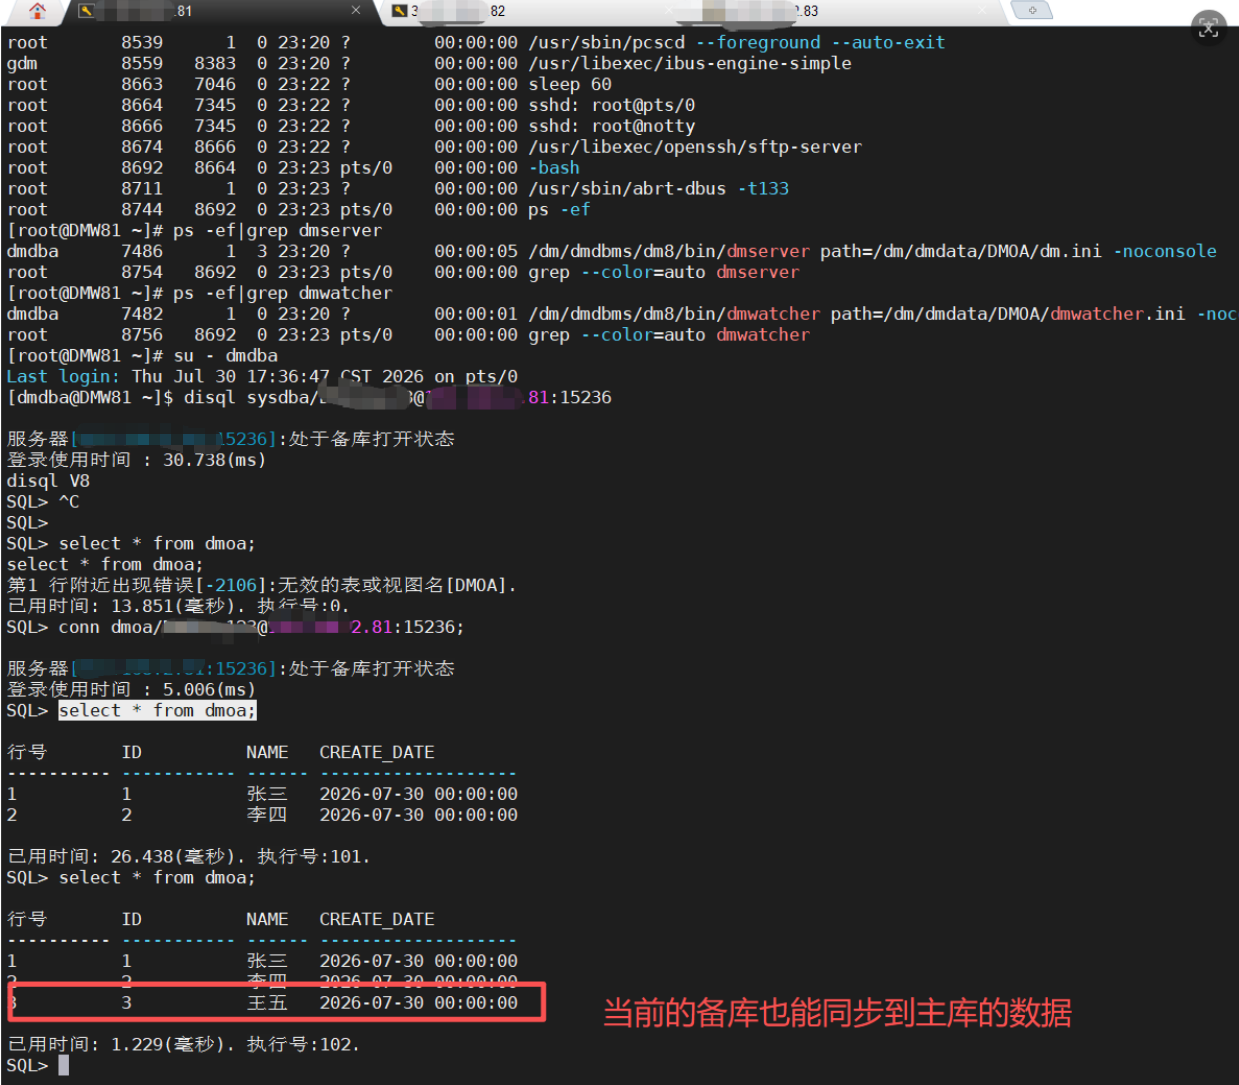Close the session tab ending in .81
Viewport: 1239px width, 1085px height.
click(356, 10)
